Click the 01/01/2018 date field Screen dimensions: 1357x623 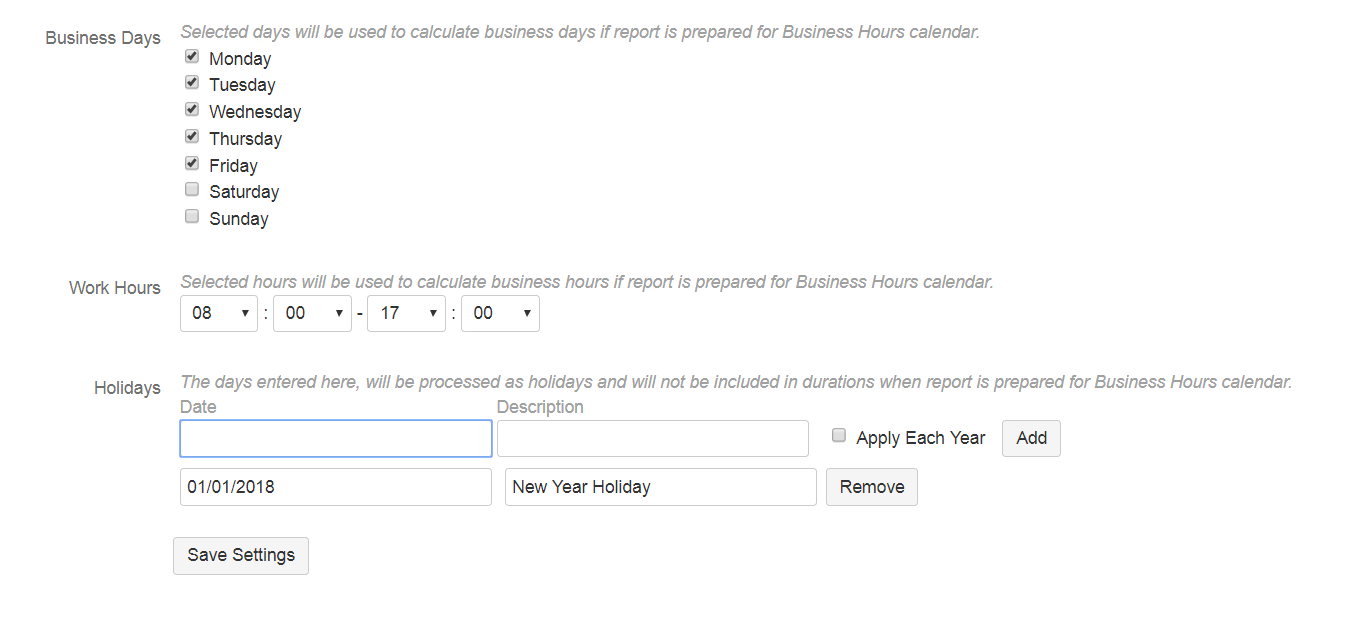click(x=336, y=487)
